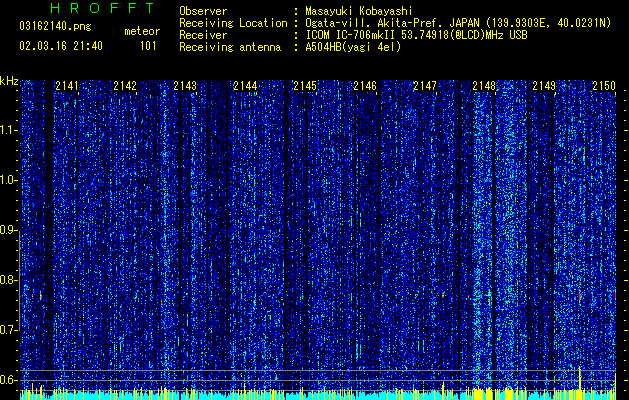The image size is (629, 400).
Task: Click the 2150 time marker
Action: (x=604, y=86)
